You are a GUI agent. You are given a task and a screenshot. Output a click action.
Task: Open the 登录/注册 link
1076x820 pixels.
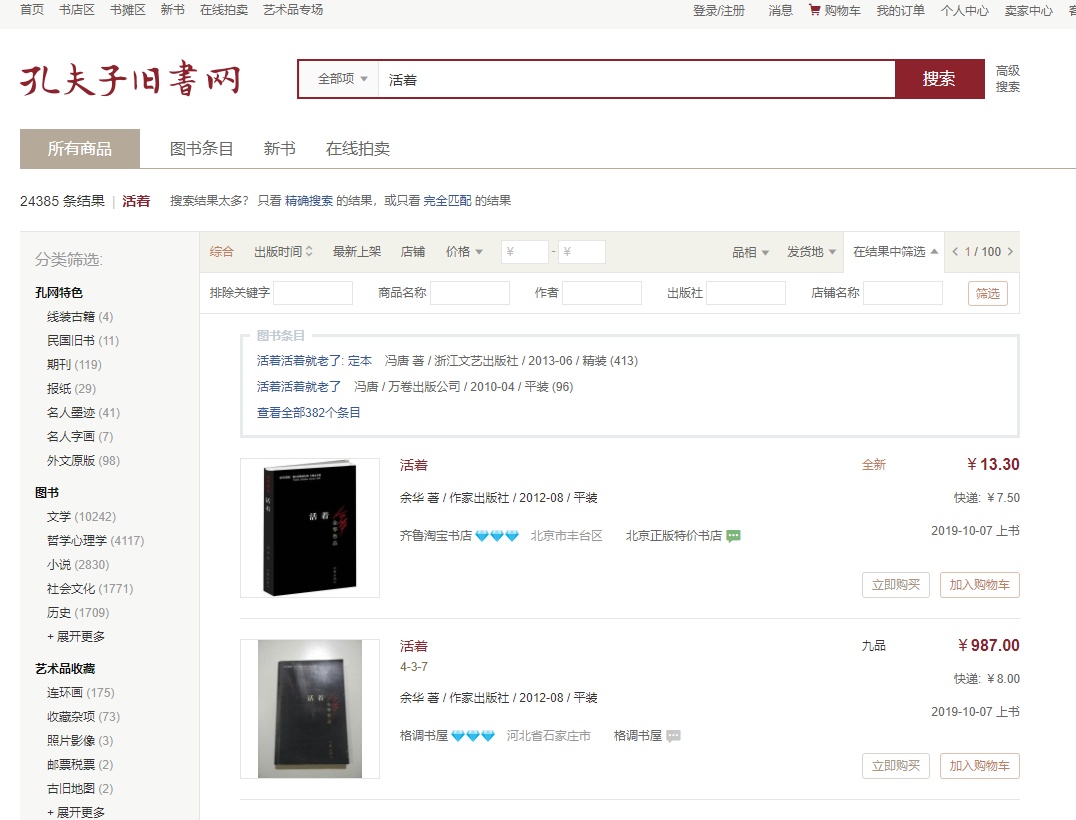(718, 10)
